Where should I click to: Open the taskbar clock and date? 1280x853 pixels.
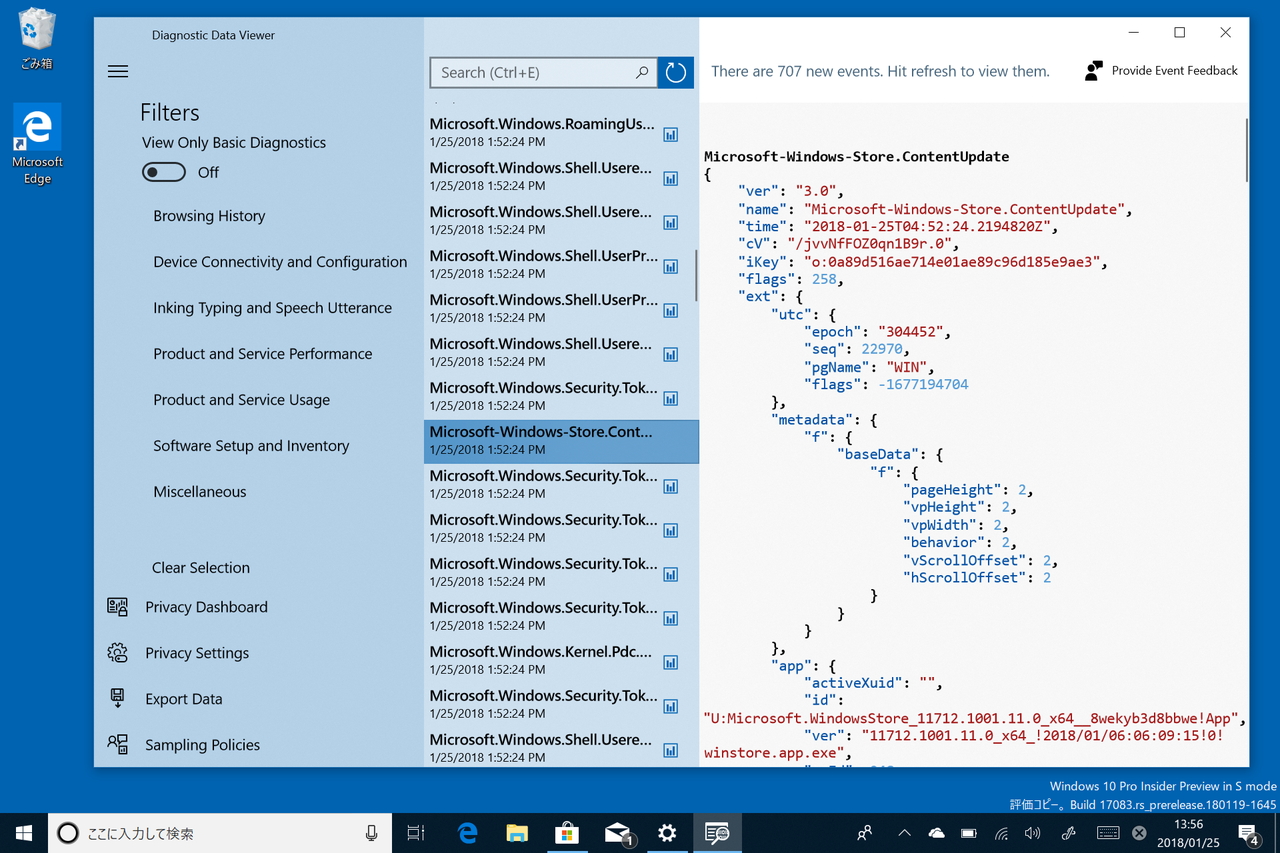[x=1188, y=833]
